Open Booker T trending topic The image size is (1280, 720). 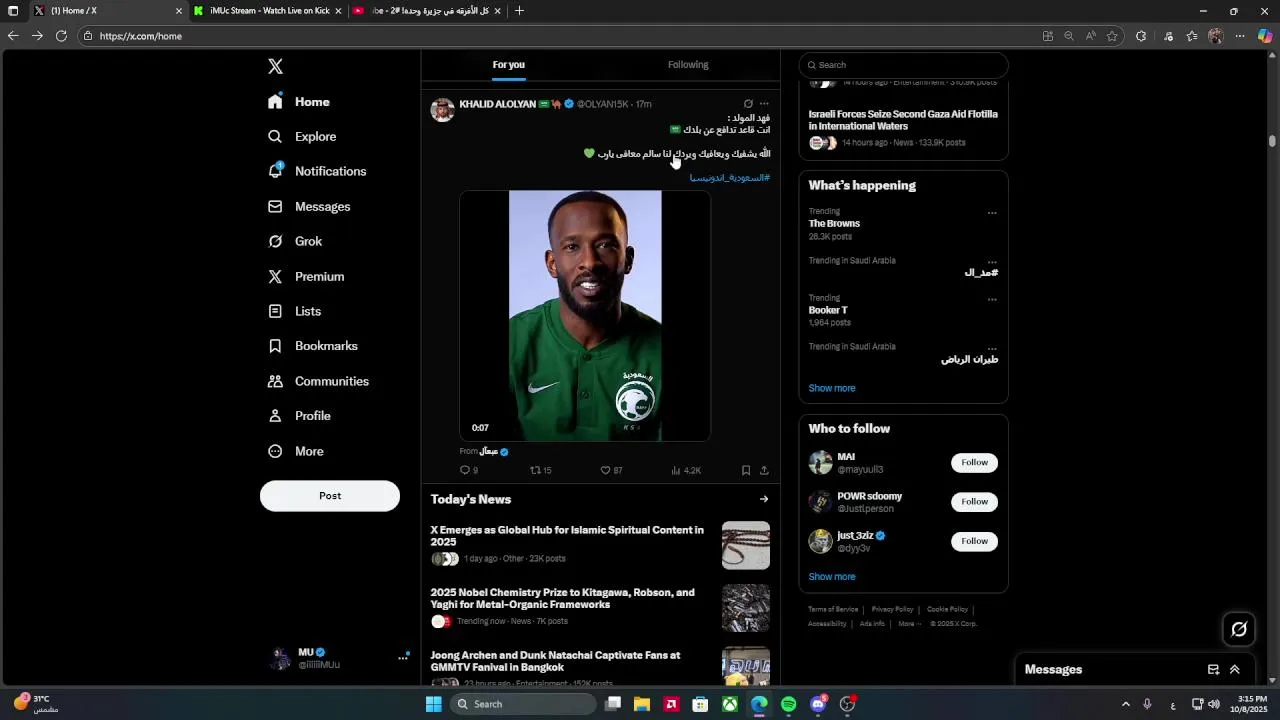coord(828,311)
